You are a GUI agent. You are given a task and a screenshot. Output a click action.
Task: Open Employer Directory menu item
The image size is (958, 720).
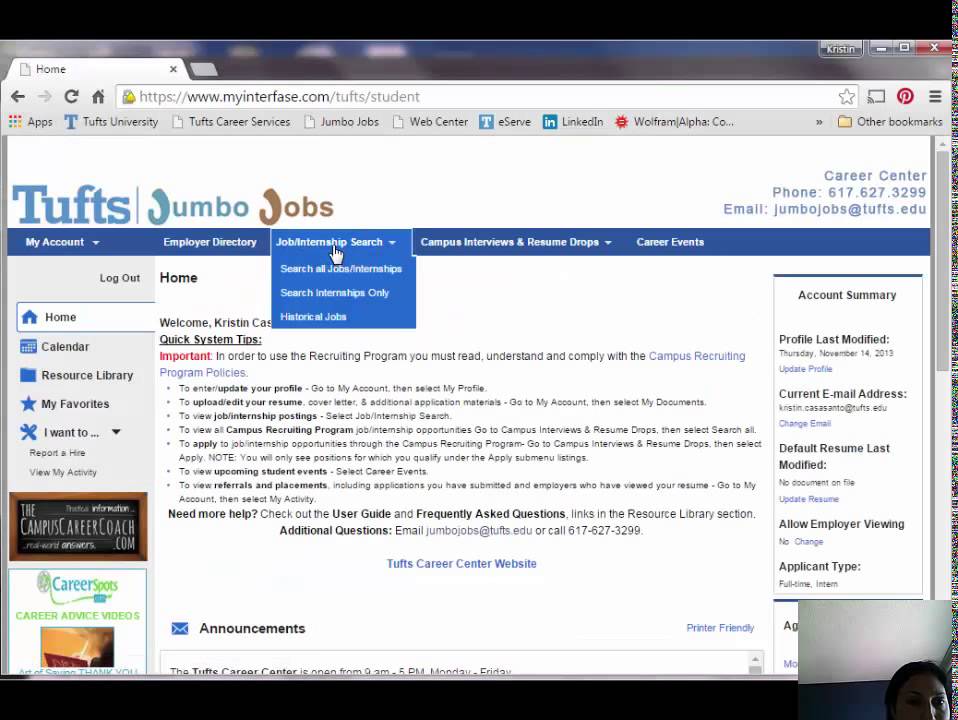click(210, 242)
